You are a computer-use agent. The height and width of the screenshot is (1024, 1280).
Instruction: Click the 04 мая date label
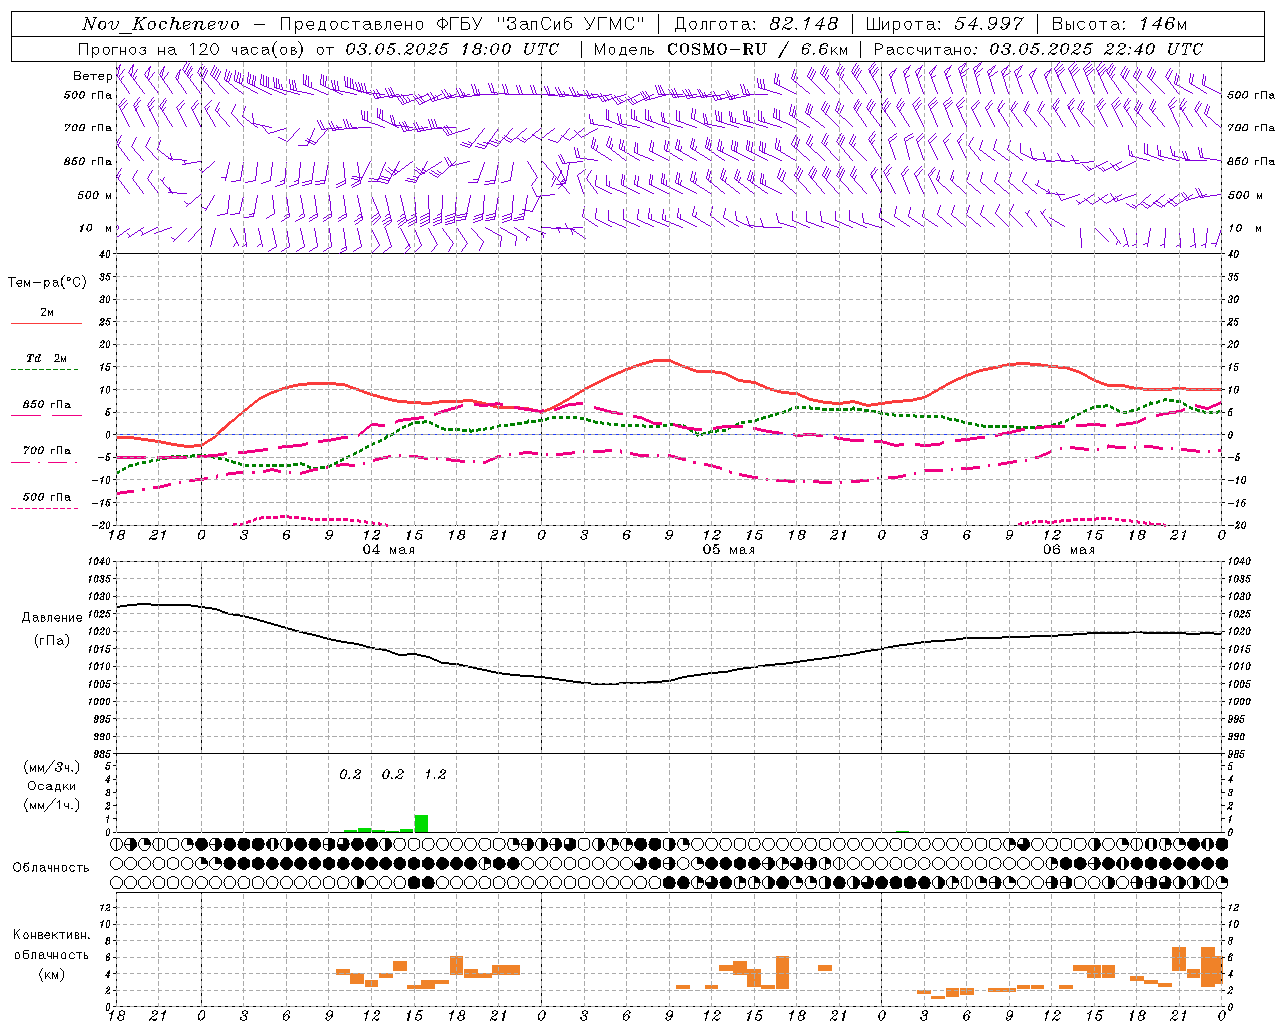pyautogui.click(x=388, y=550)
